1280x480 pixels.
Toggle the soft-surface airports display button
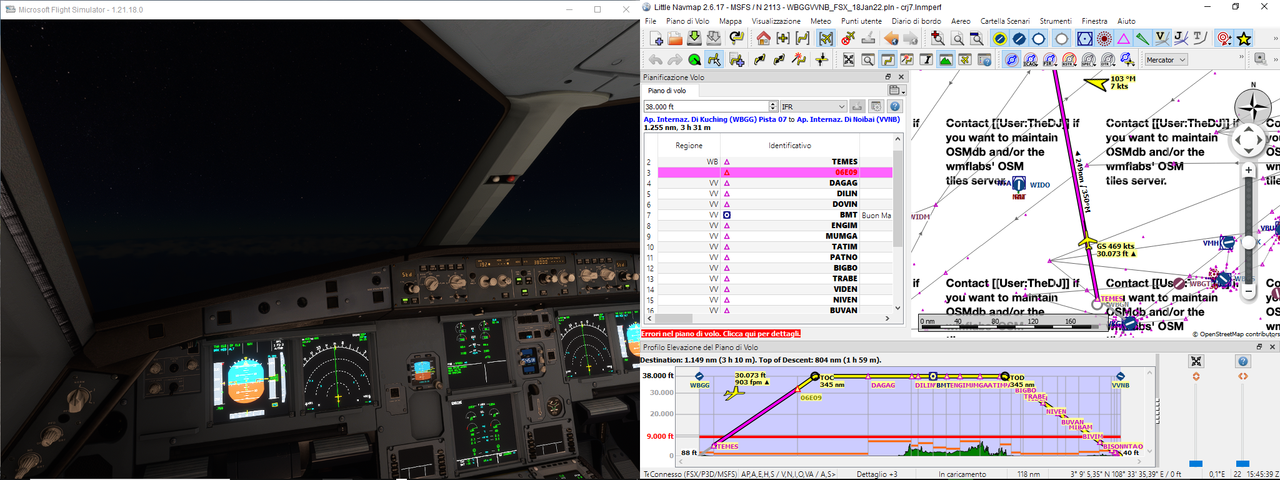tap(1038, 38)
